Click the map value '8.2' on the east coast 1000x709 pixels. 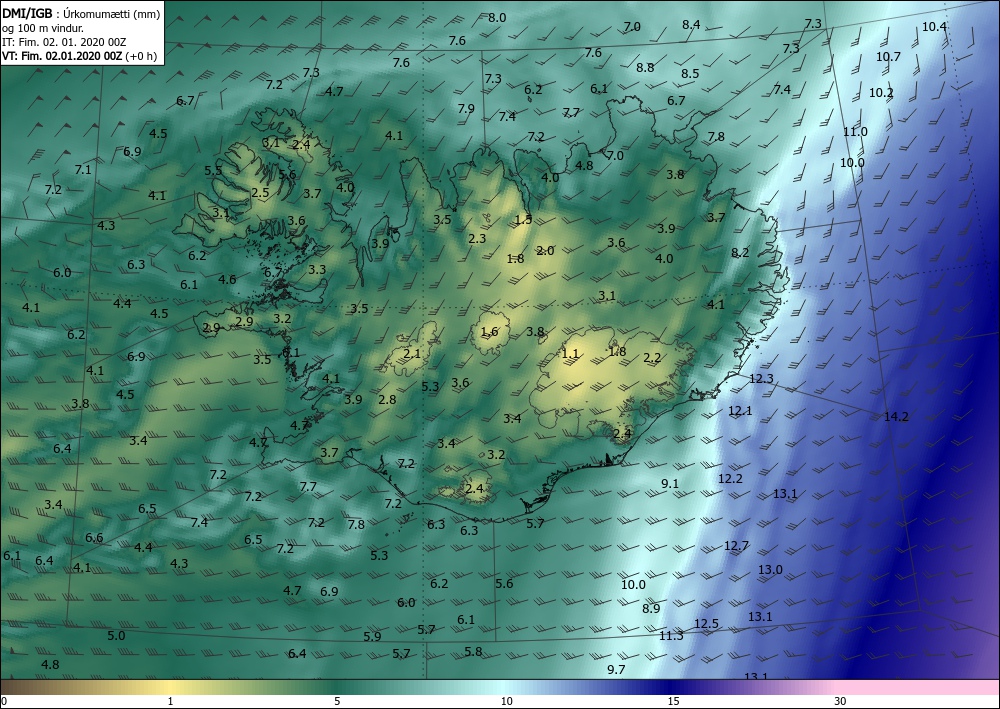pos(740,252)
